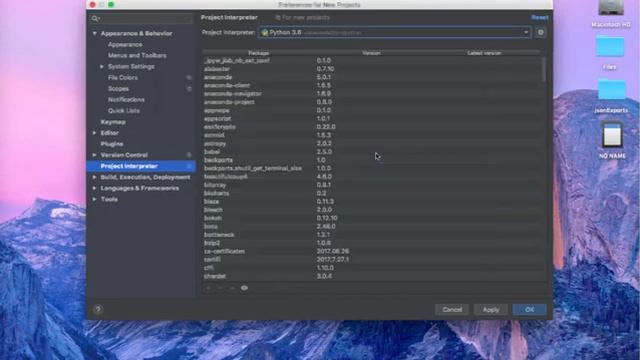The height and width of the screenshot is (360, 640).
Task: Open the interpreter settings gear icon
Action: pyautogui.click(x=540, y=32)
